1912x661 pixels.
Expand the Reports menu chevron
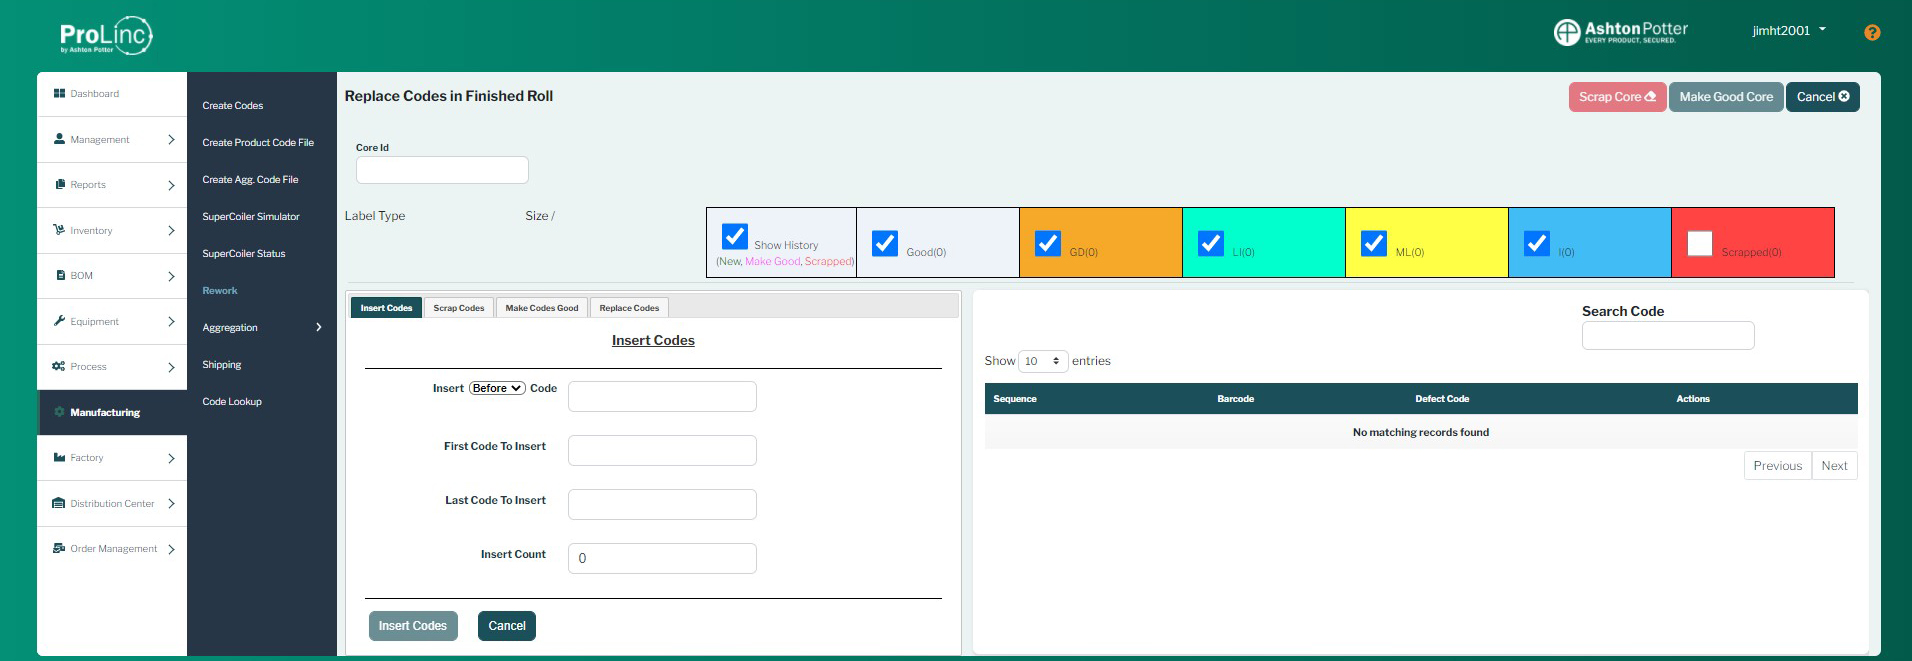(x=171, y=185)
